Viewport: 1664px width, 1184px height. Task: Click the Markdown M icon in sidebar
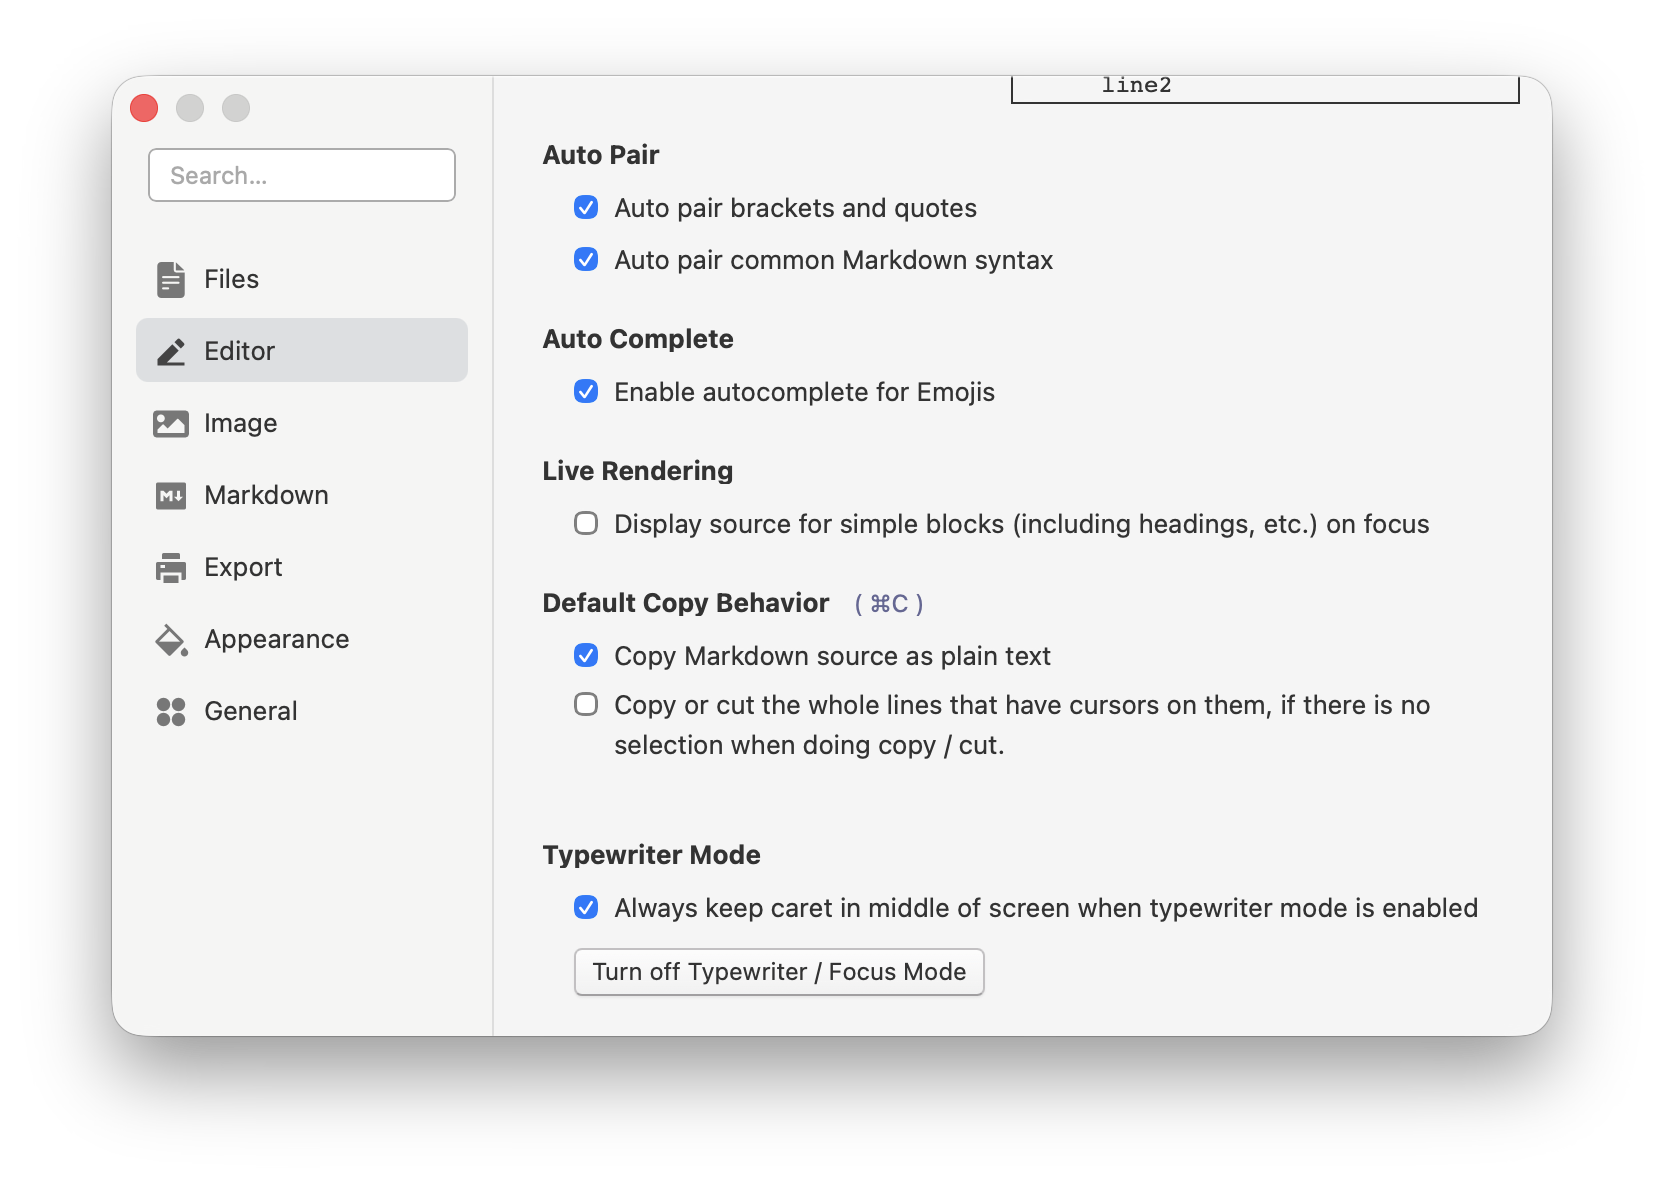171,495
